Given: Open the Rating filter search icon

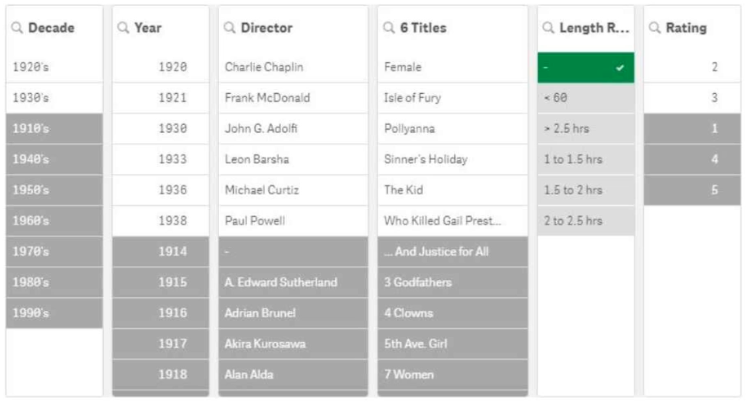Looking at the screenshot, I should click(654, 28).
